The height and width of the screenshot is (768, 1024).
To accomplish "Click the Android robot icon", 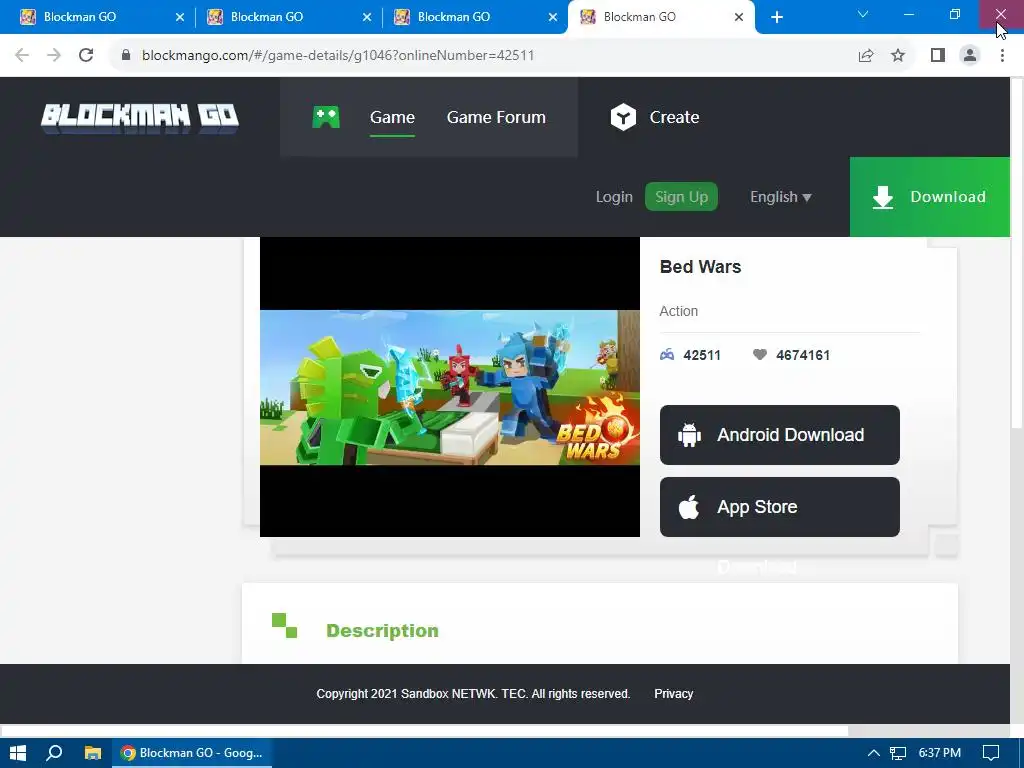I will [689, 435].
